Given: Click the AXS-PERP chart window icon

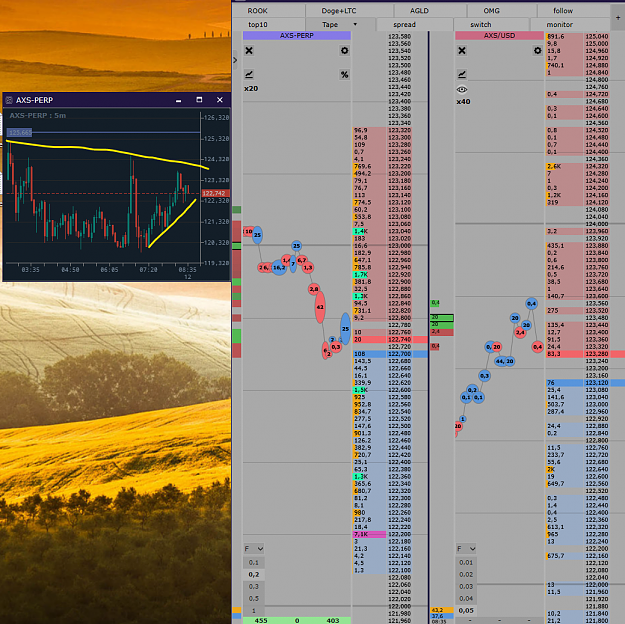Looking at the screenshot, I should (9, 100).
